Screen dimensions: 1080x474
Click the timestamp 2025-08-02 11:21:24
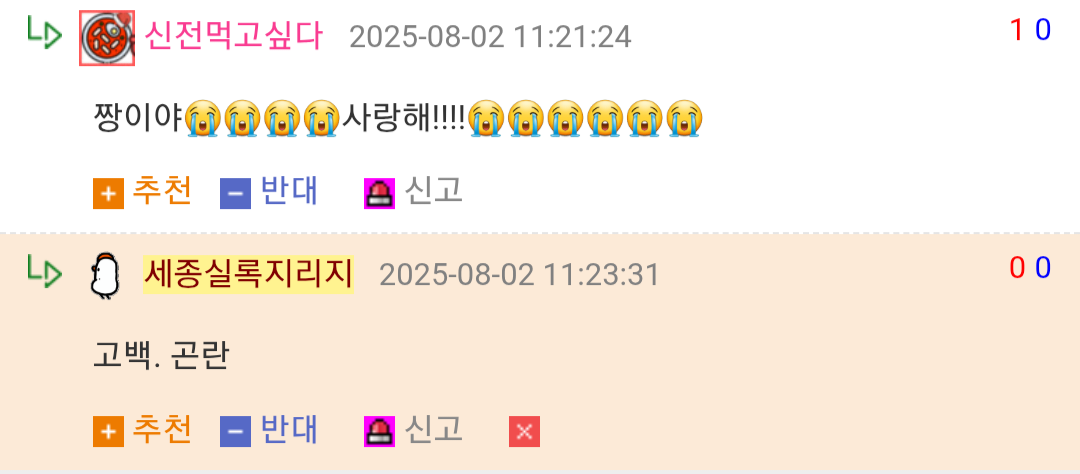click(x=490, y=37)
